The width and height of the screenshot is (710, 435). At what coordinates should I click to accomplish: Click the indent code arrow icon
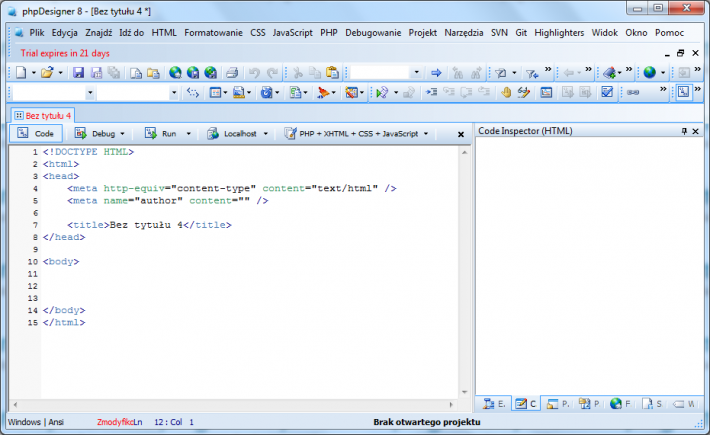431,92
